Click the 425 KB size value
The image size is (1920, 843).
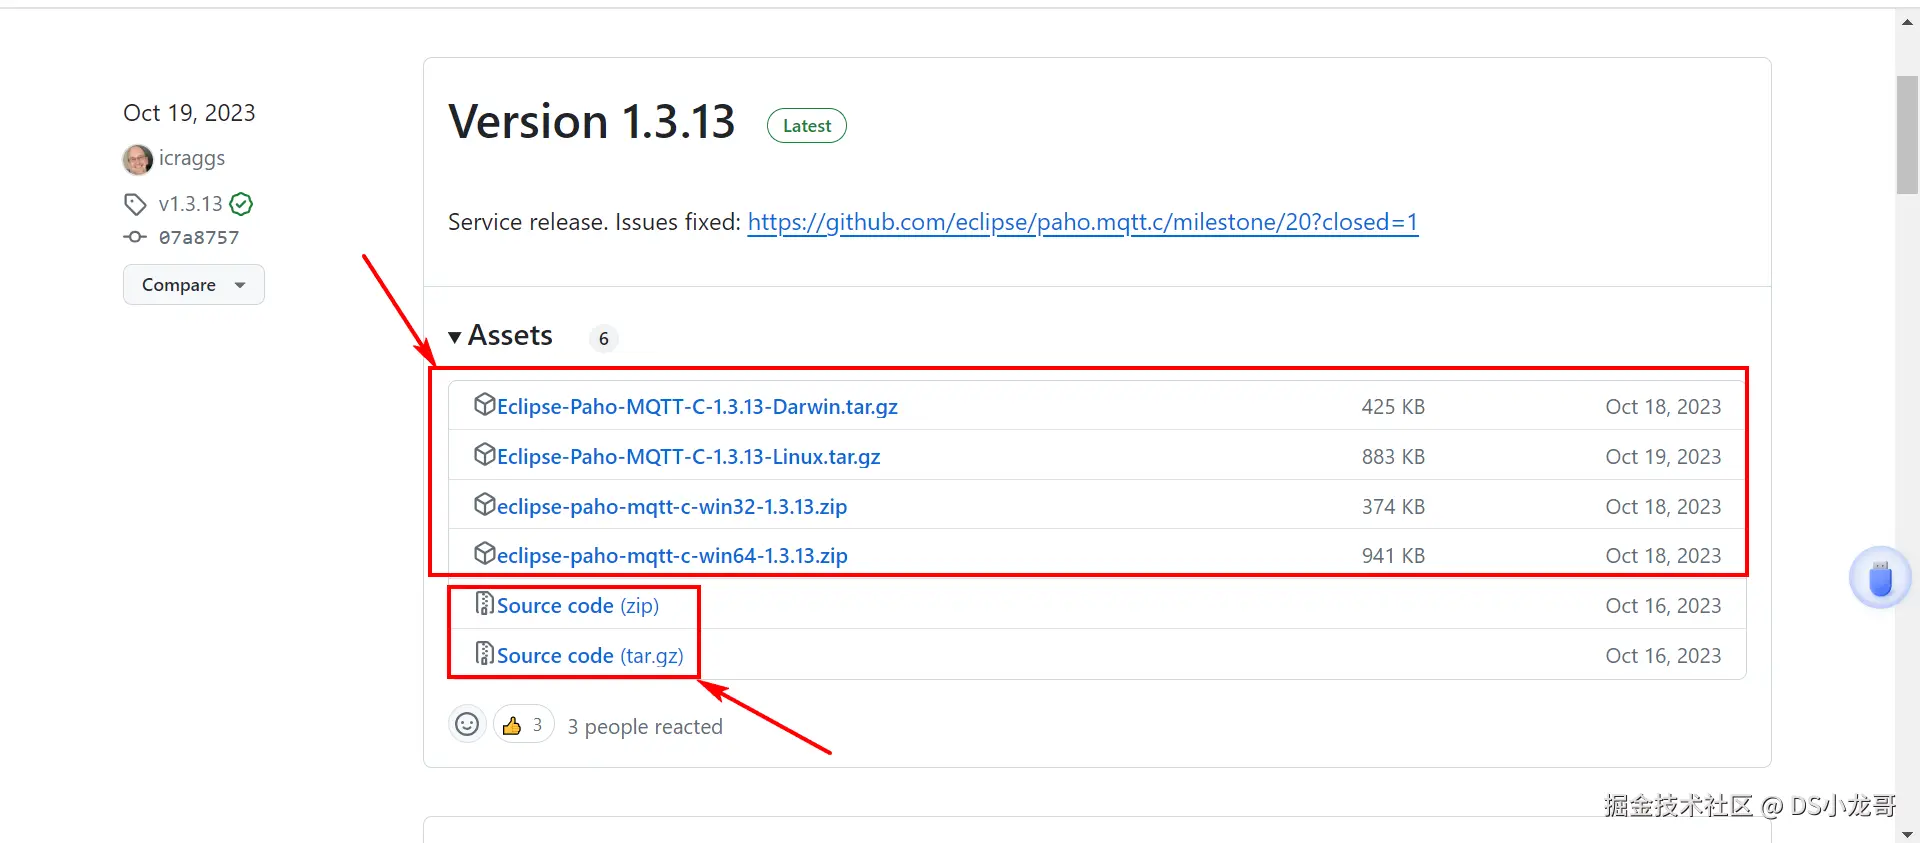coord(1393,407)
